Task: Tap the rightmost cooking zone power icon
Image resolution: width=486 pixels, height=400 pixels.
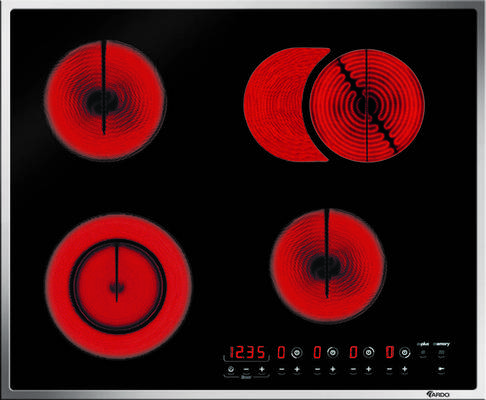Action: click(x=404, y=352)
